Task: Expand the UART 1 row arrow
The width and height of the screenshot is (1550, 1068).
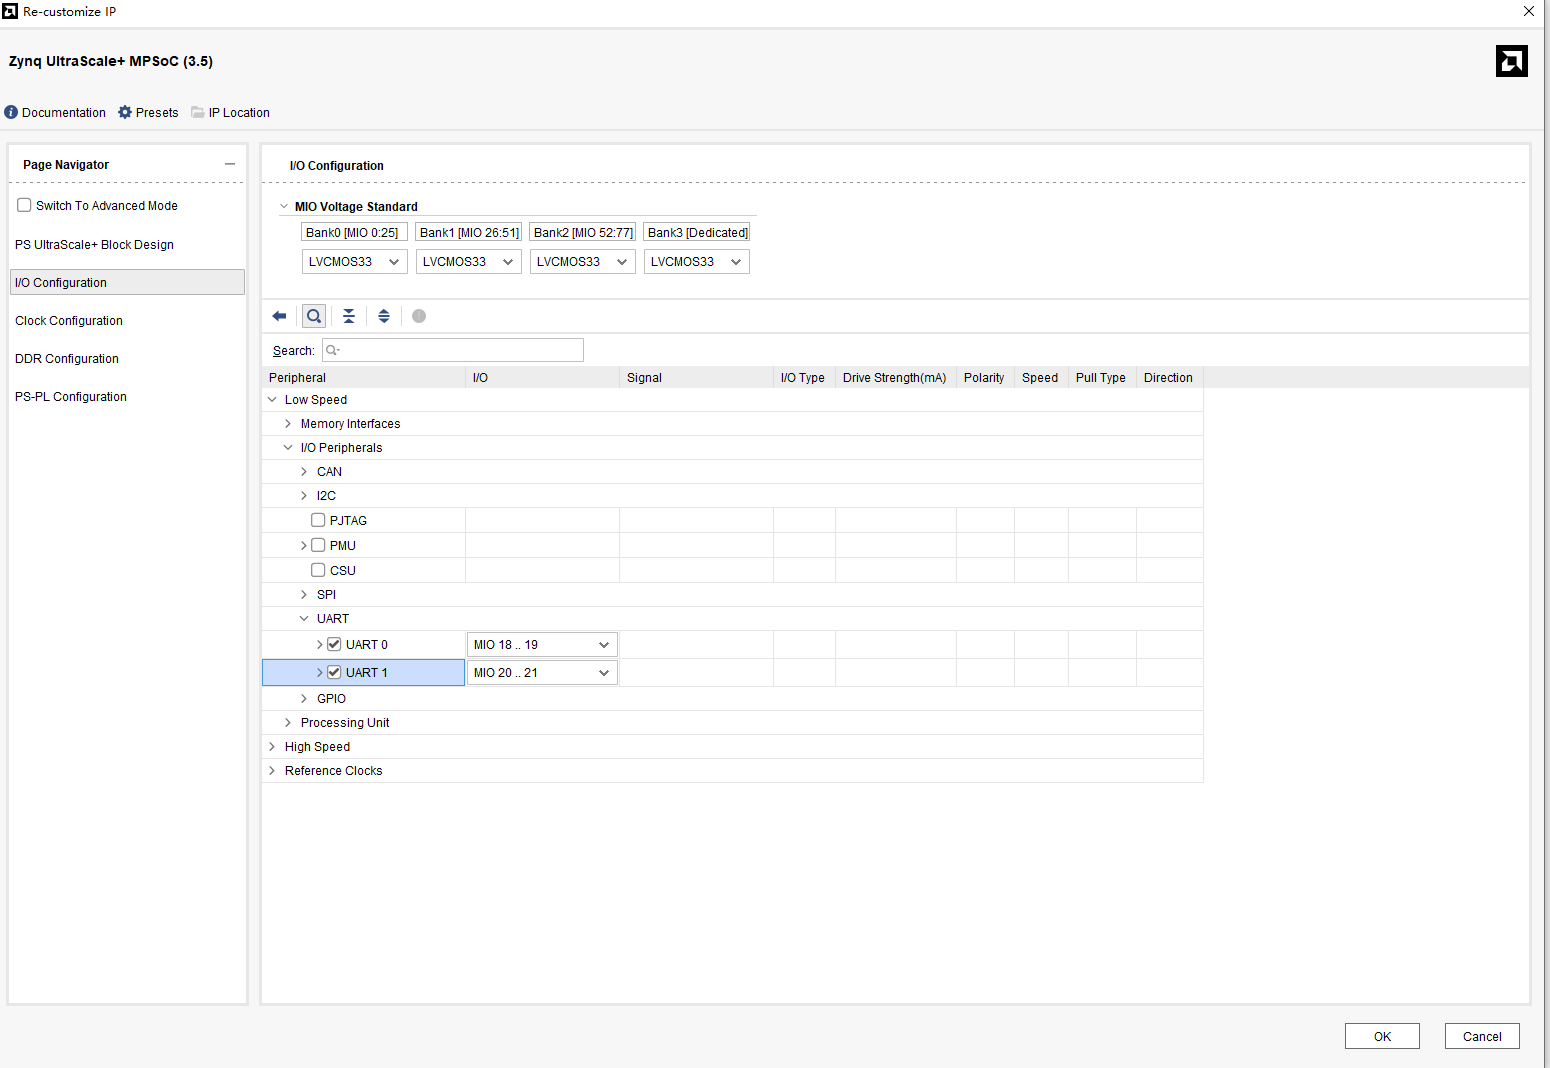Action: 320,673
